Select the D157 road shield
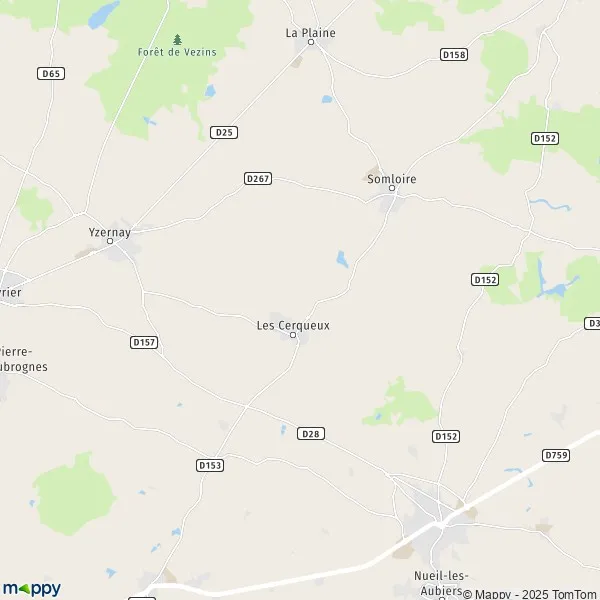The height and width of the screenshot is (600, 600). pos(144,342)
